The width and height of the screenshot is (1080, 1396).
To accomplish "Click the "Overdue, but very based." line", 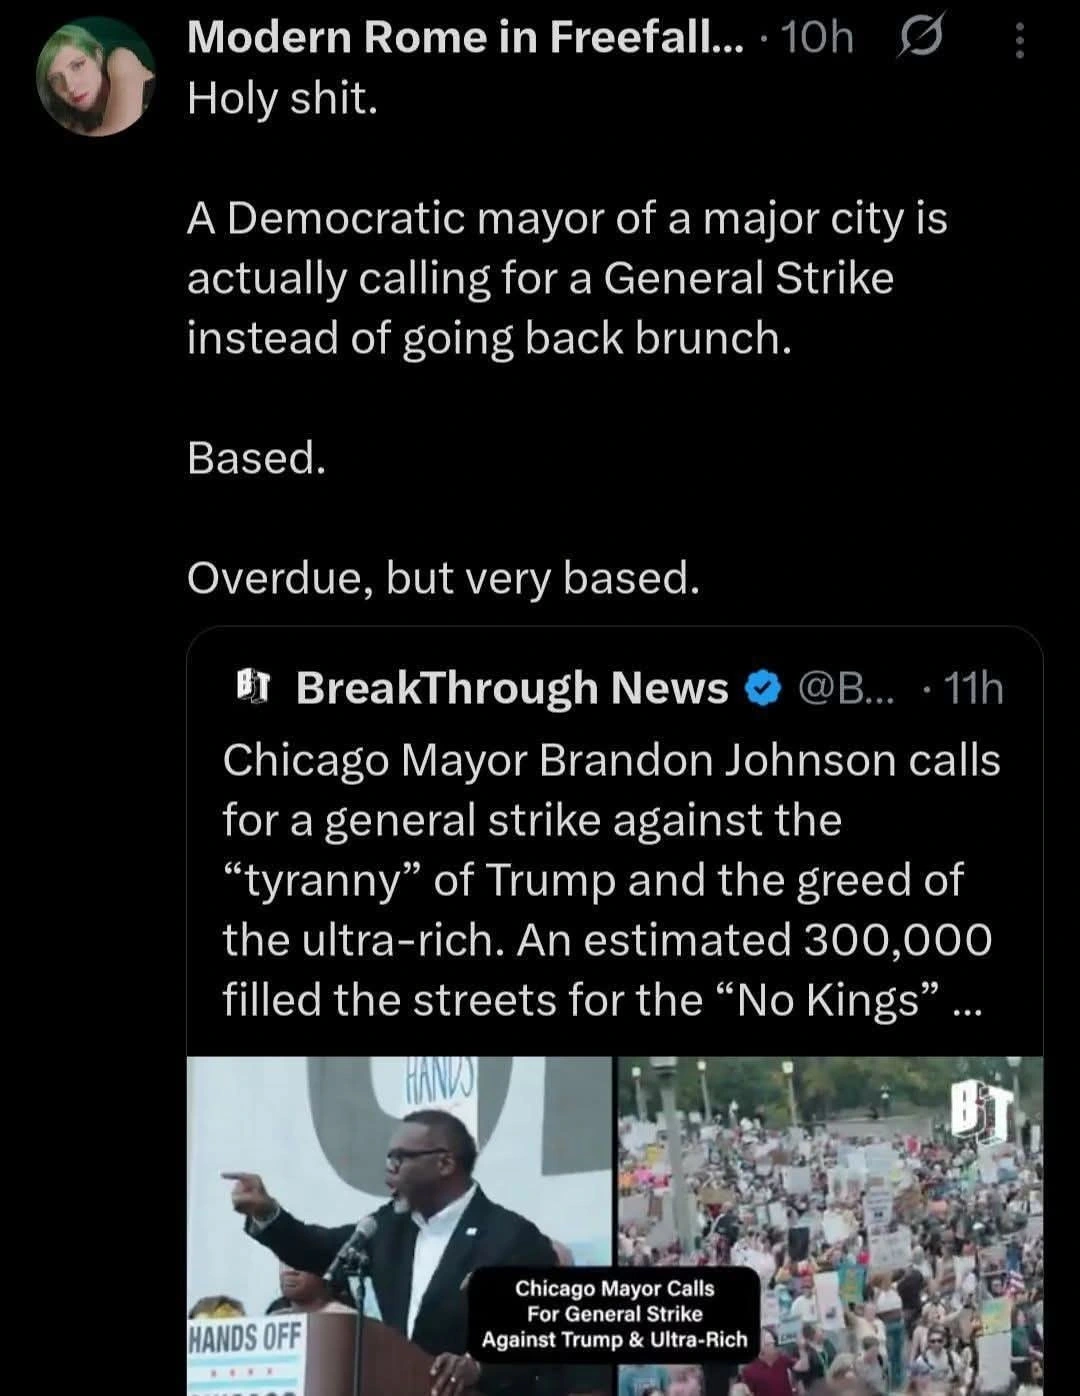I will coord(443,577).
